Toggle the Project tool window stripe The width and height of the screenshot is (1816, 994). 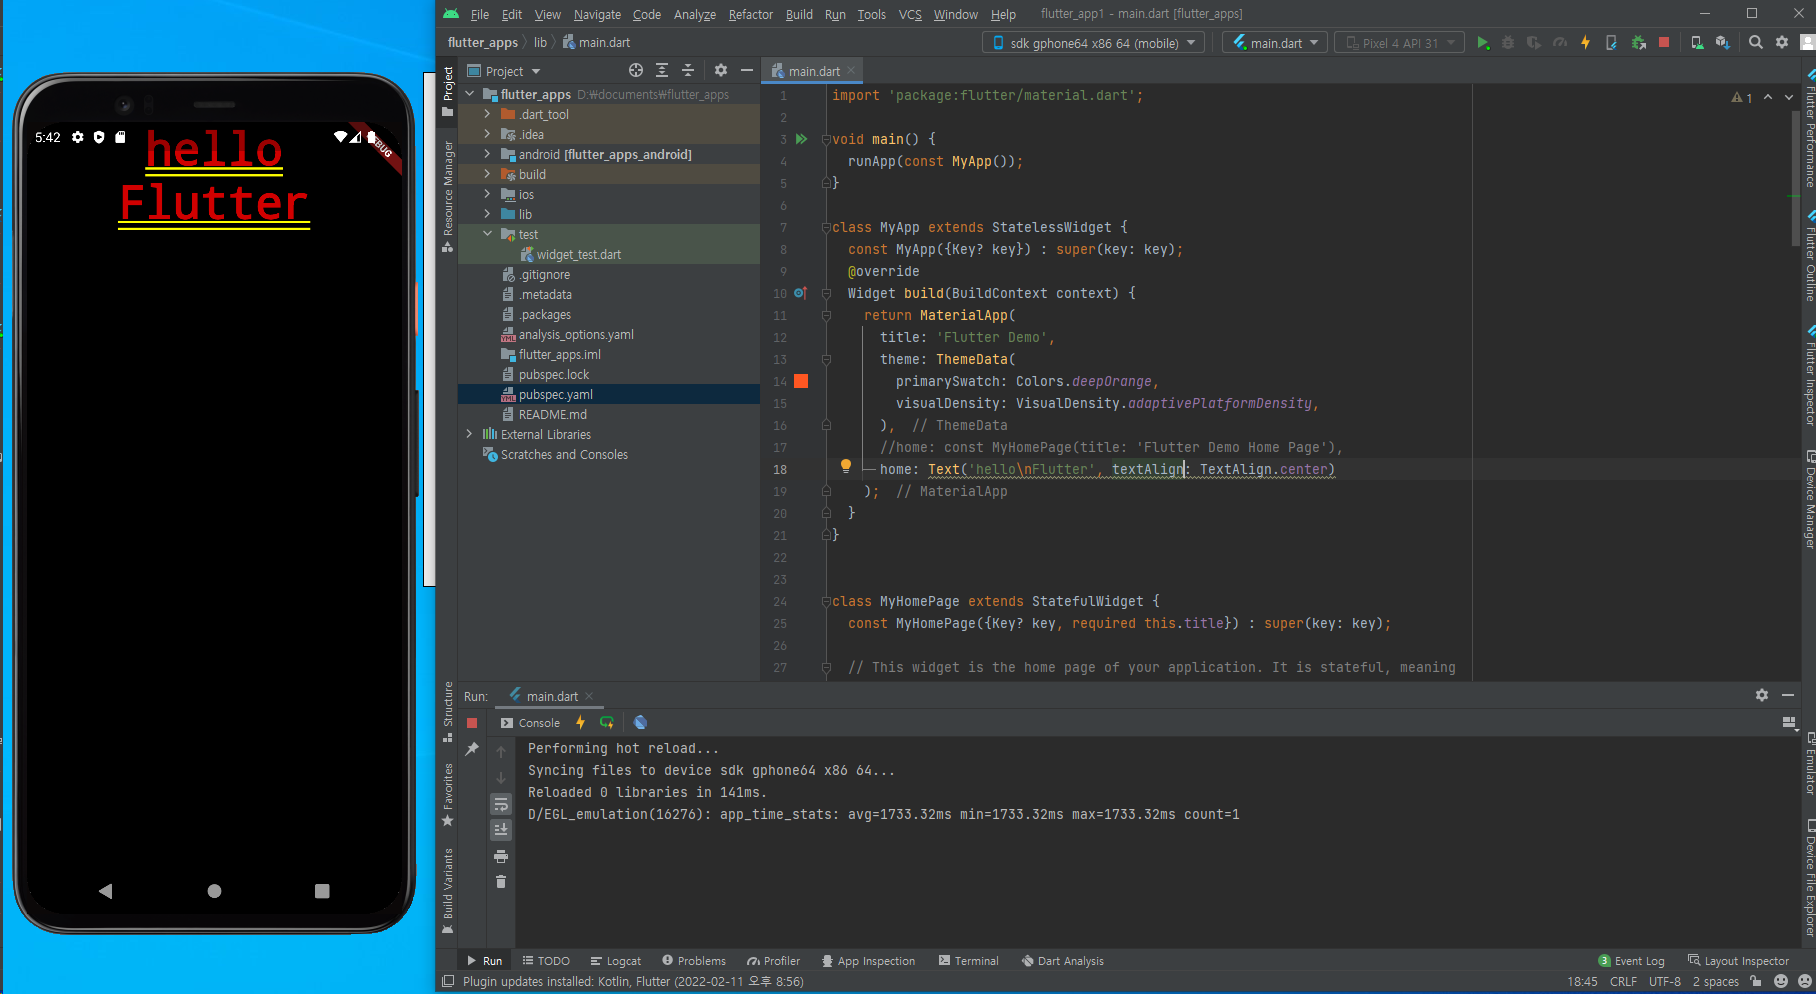[447, 91]
